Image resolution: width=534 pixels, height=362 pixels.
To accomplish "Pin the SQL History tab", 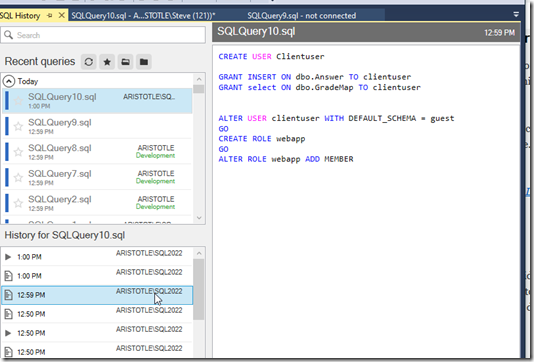I will coord(50,16).
